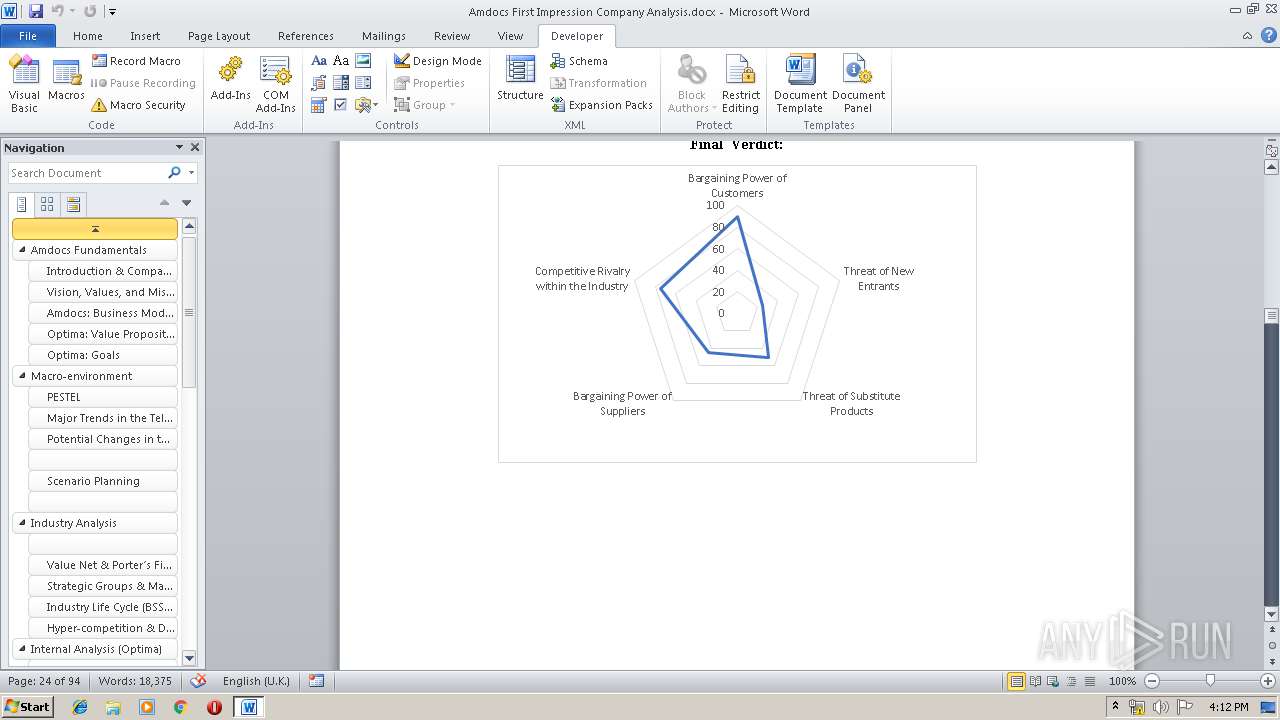
Task: Go to Scenario Planning heading
Action: pyautogui.click(x=103, y=481)
